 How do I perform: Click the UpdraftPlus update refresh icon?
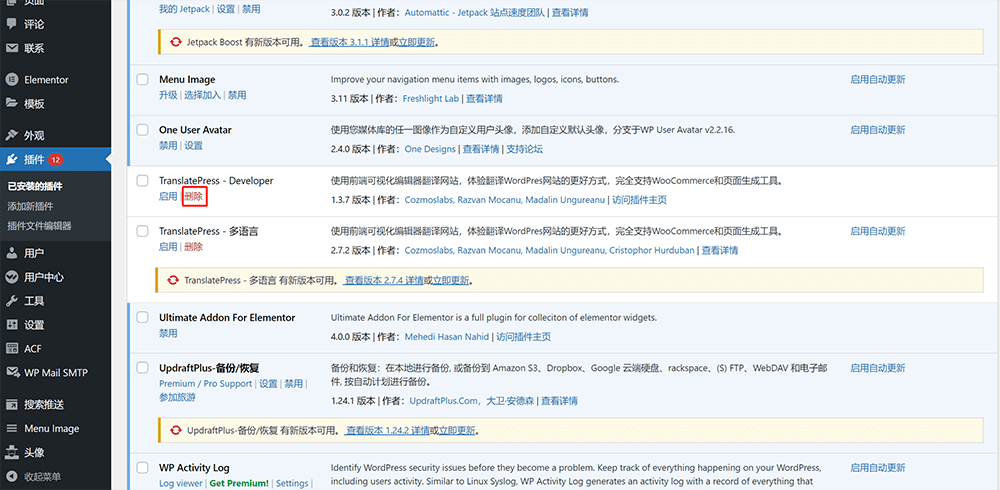[175, 430]
